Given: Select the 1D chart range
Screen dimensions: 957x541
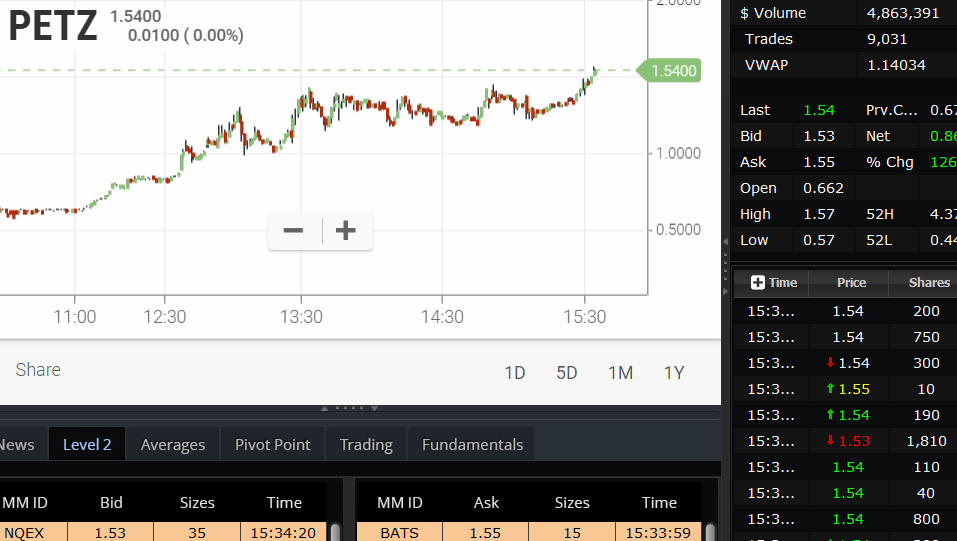Looking at the screenshot, I should click(x=515, y=373).
